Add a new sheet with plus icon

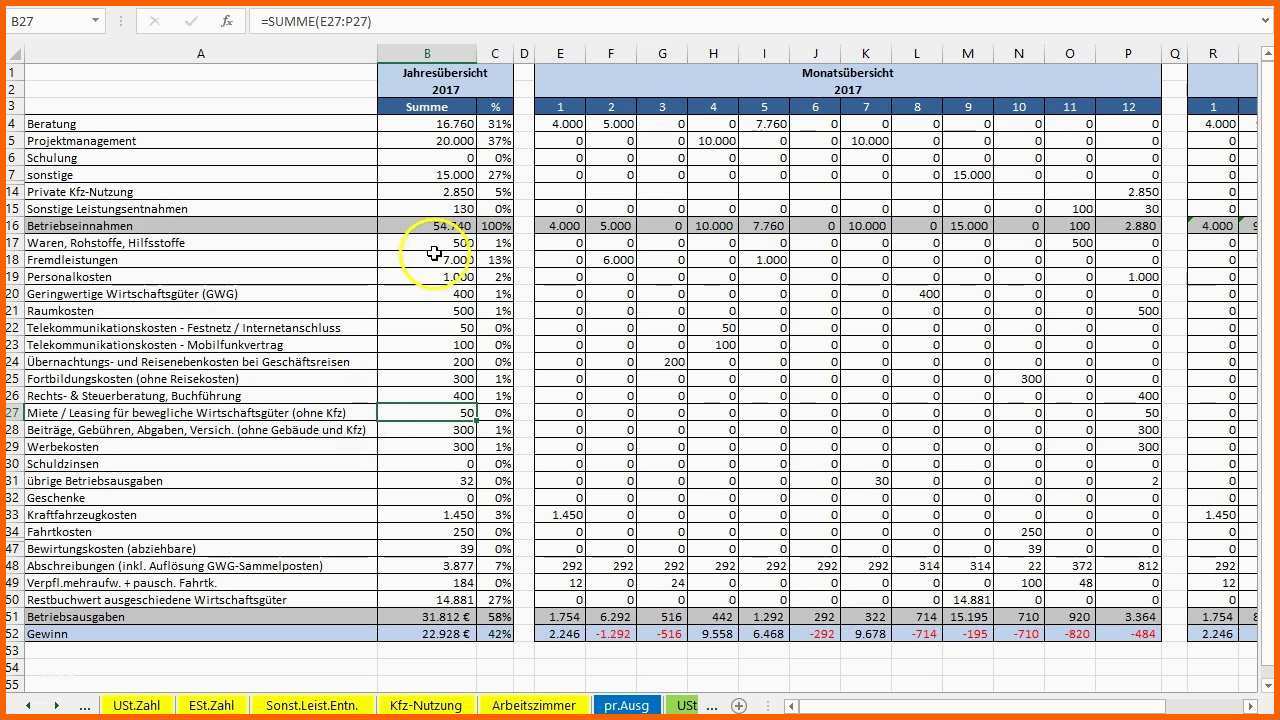[739, 705]
